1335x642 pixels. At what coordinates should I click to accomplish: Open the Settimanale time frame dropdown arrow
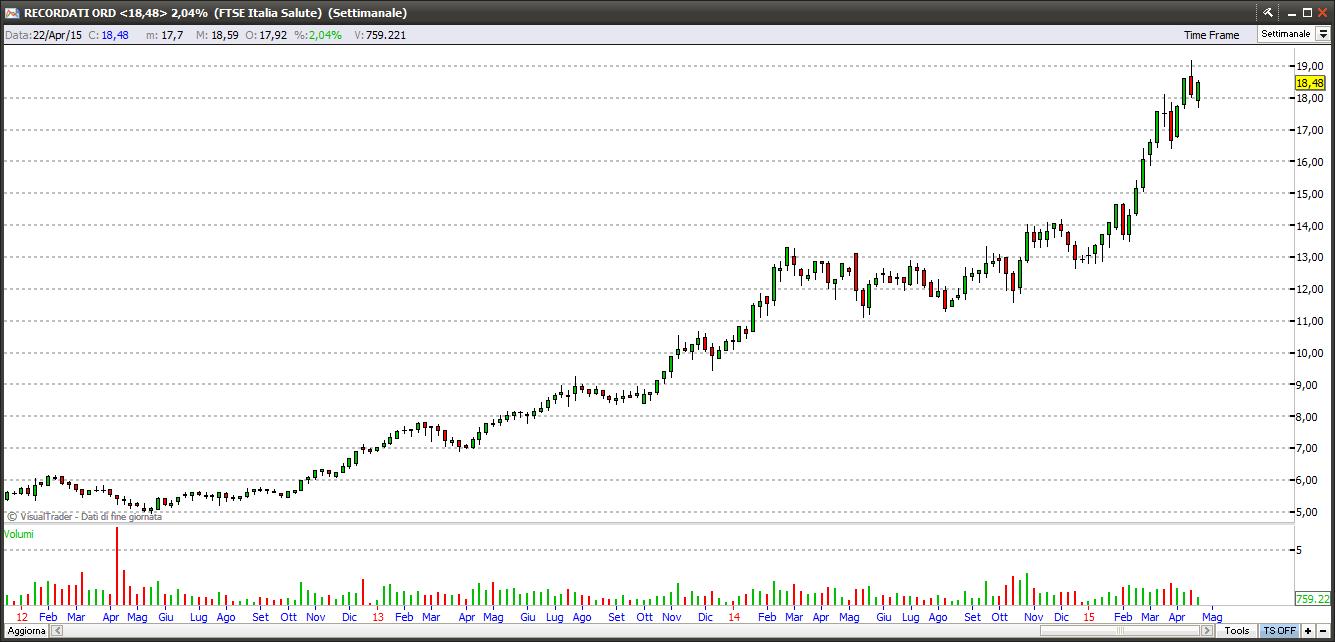[1322, 34]
